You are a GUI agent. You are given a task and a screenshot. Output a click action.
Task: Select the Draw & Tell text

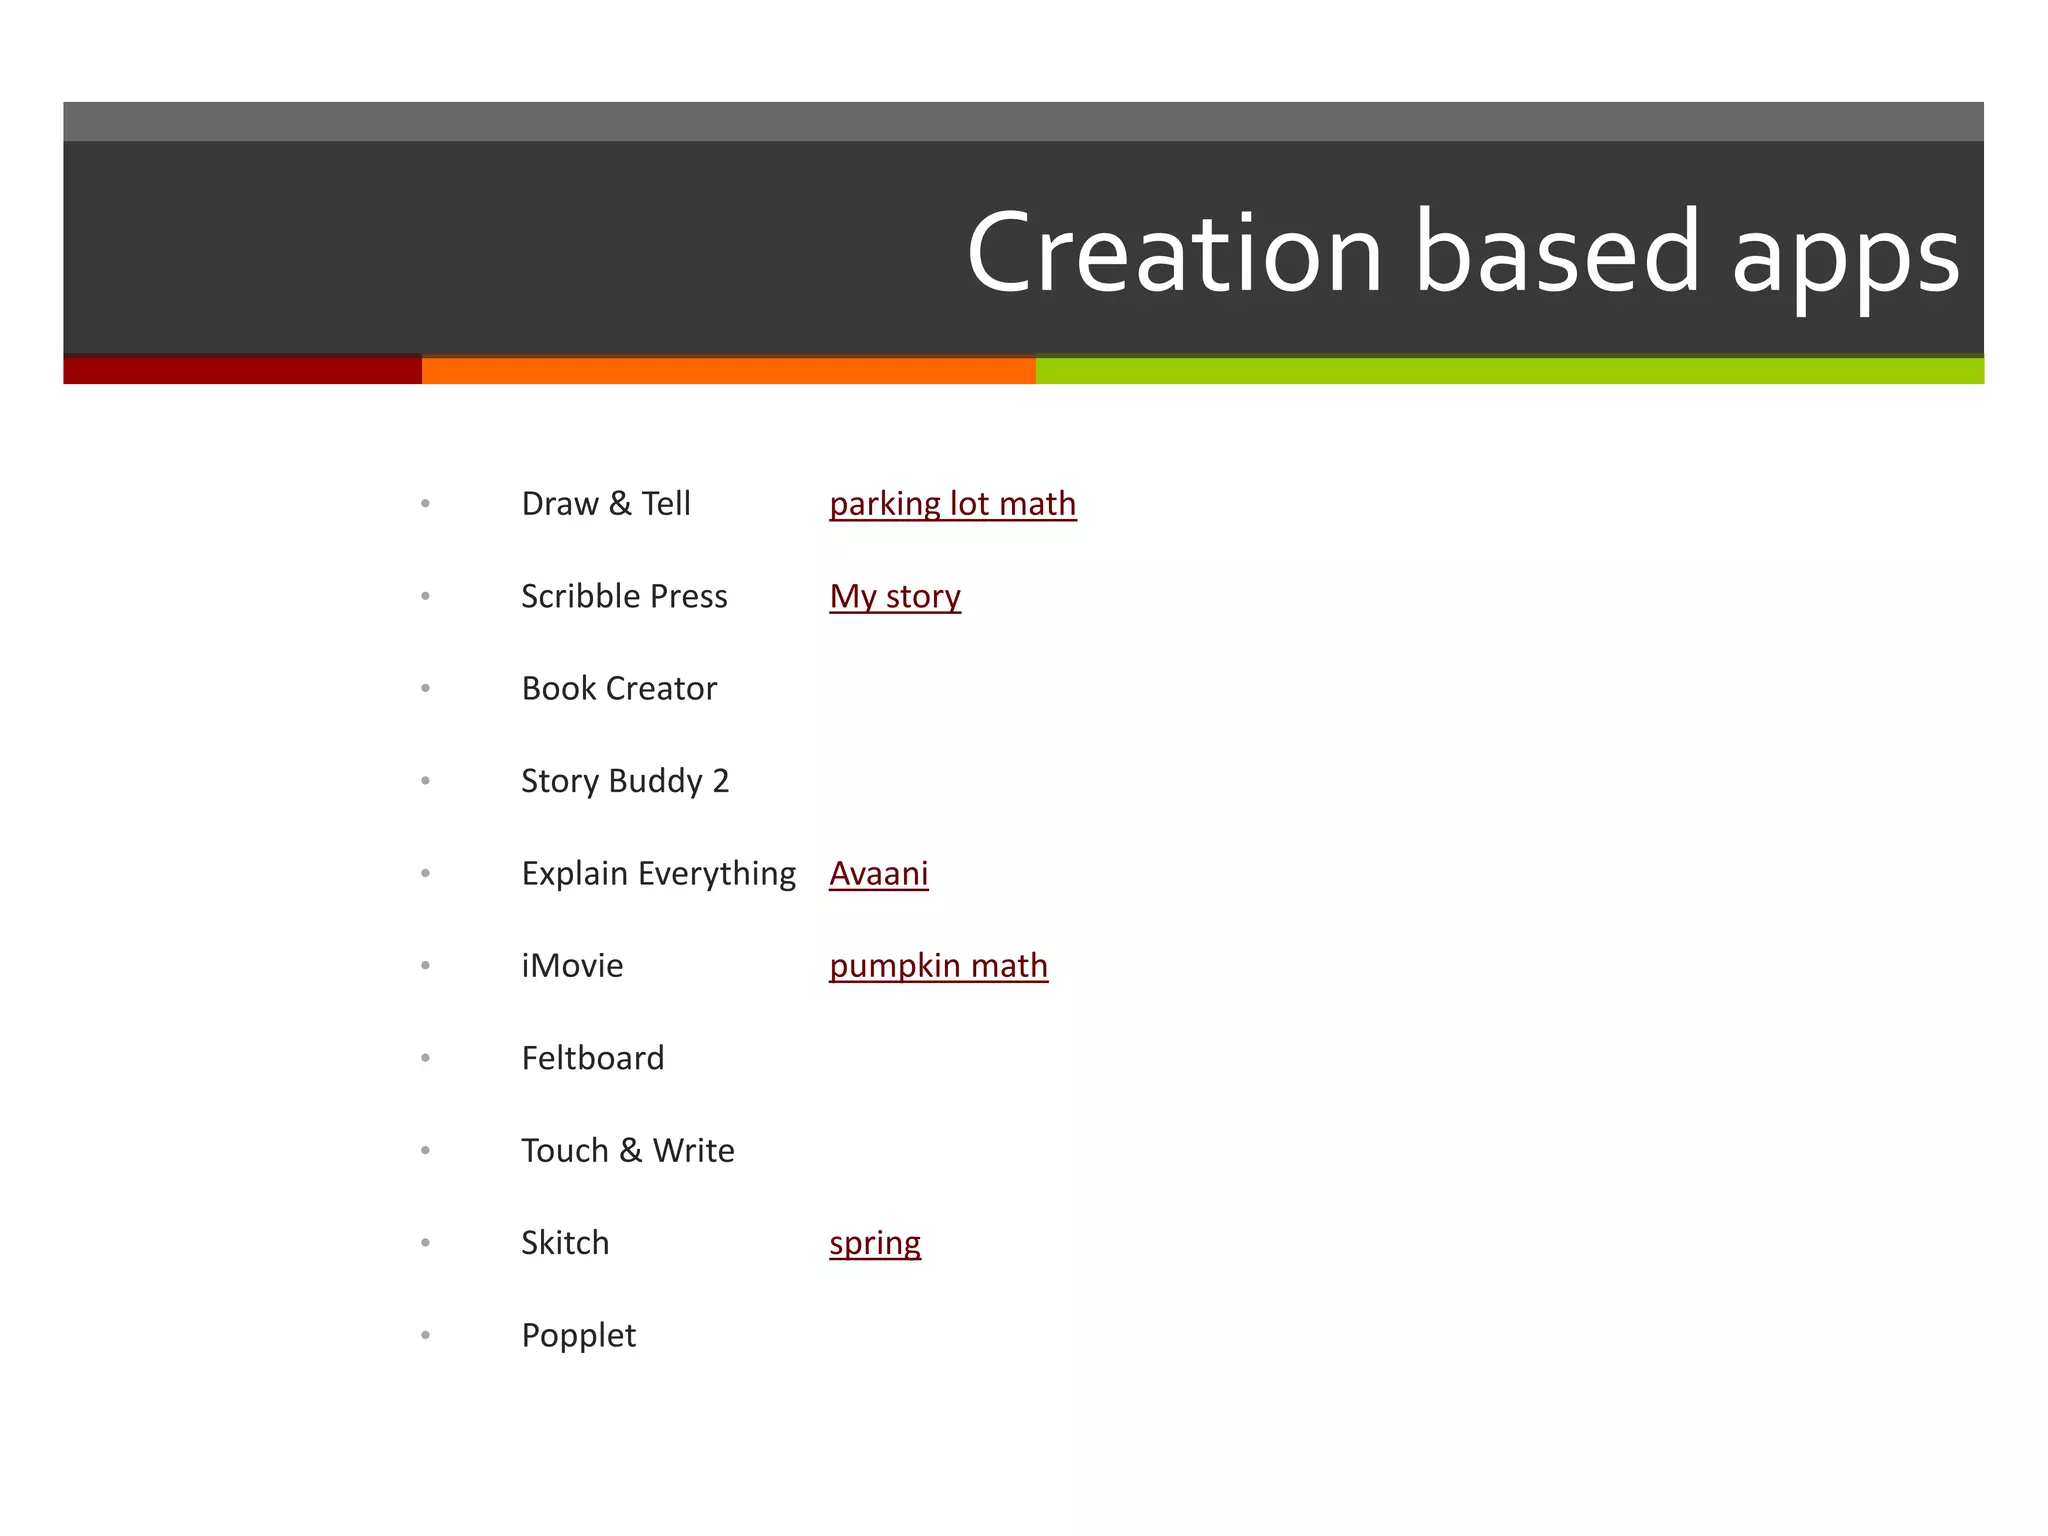[x=606, y=503]
